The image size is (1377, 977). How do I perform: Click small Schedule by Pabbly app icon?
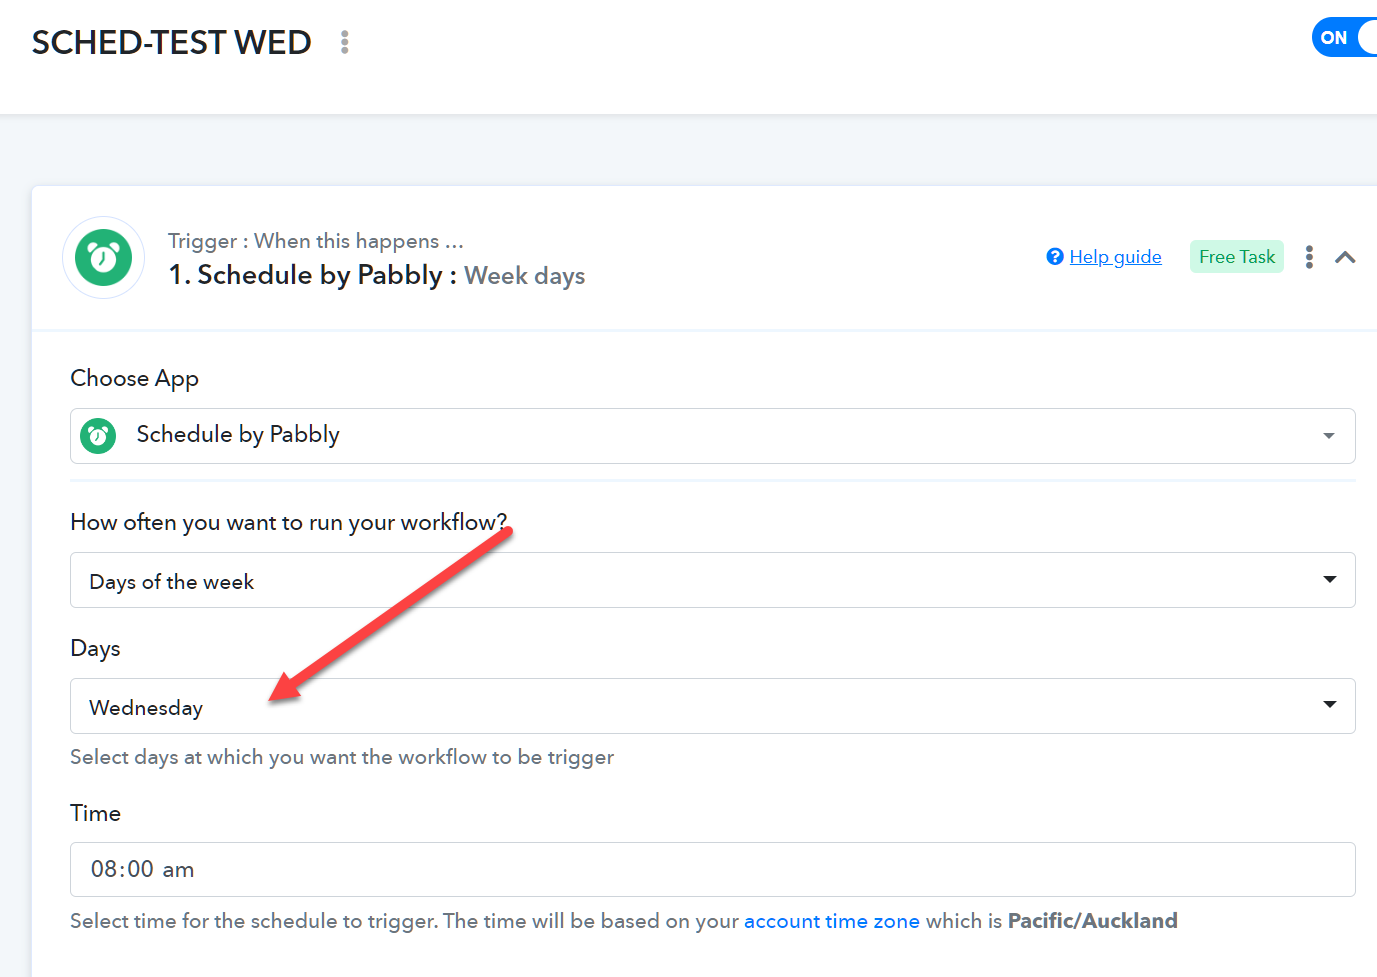pyautogui.click(x=98, y=436)
